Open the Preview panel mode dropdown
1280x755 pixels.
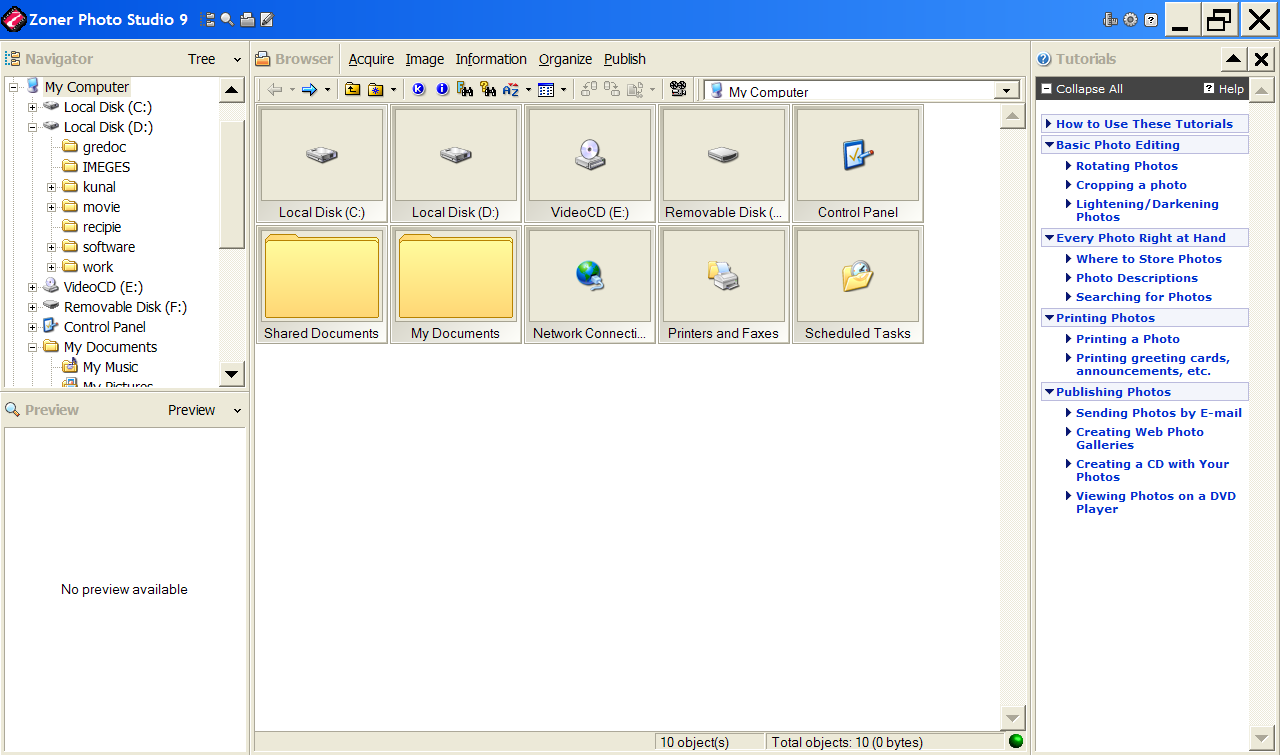click(x=237, y=411)
